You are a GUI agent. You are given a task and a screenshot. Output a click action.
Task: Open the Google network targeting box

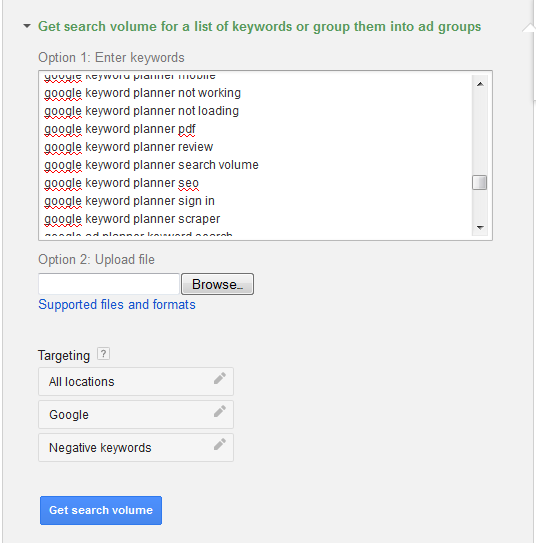(x=136, y=415)
